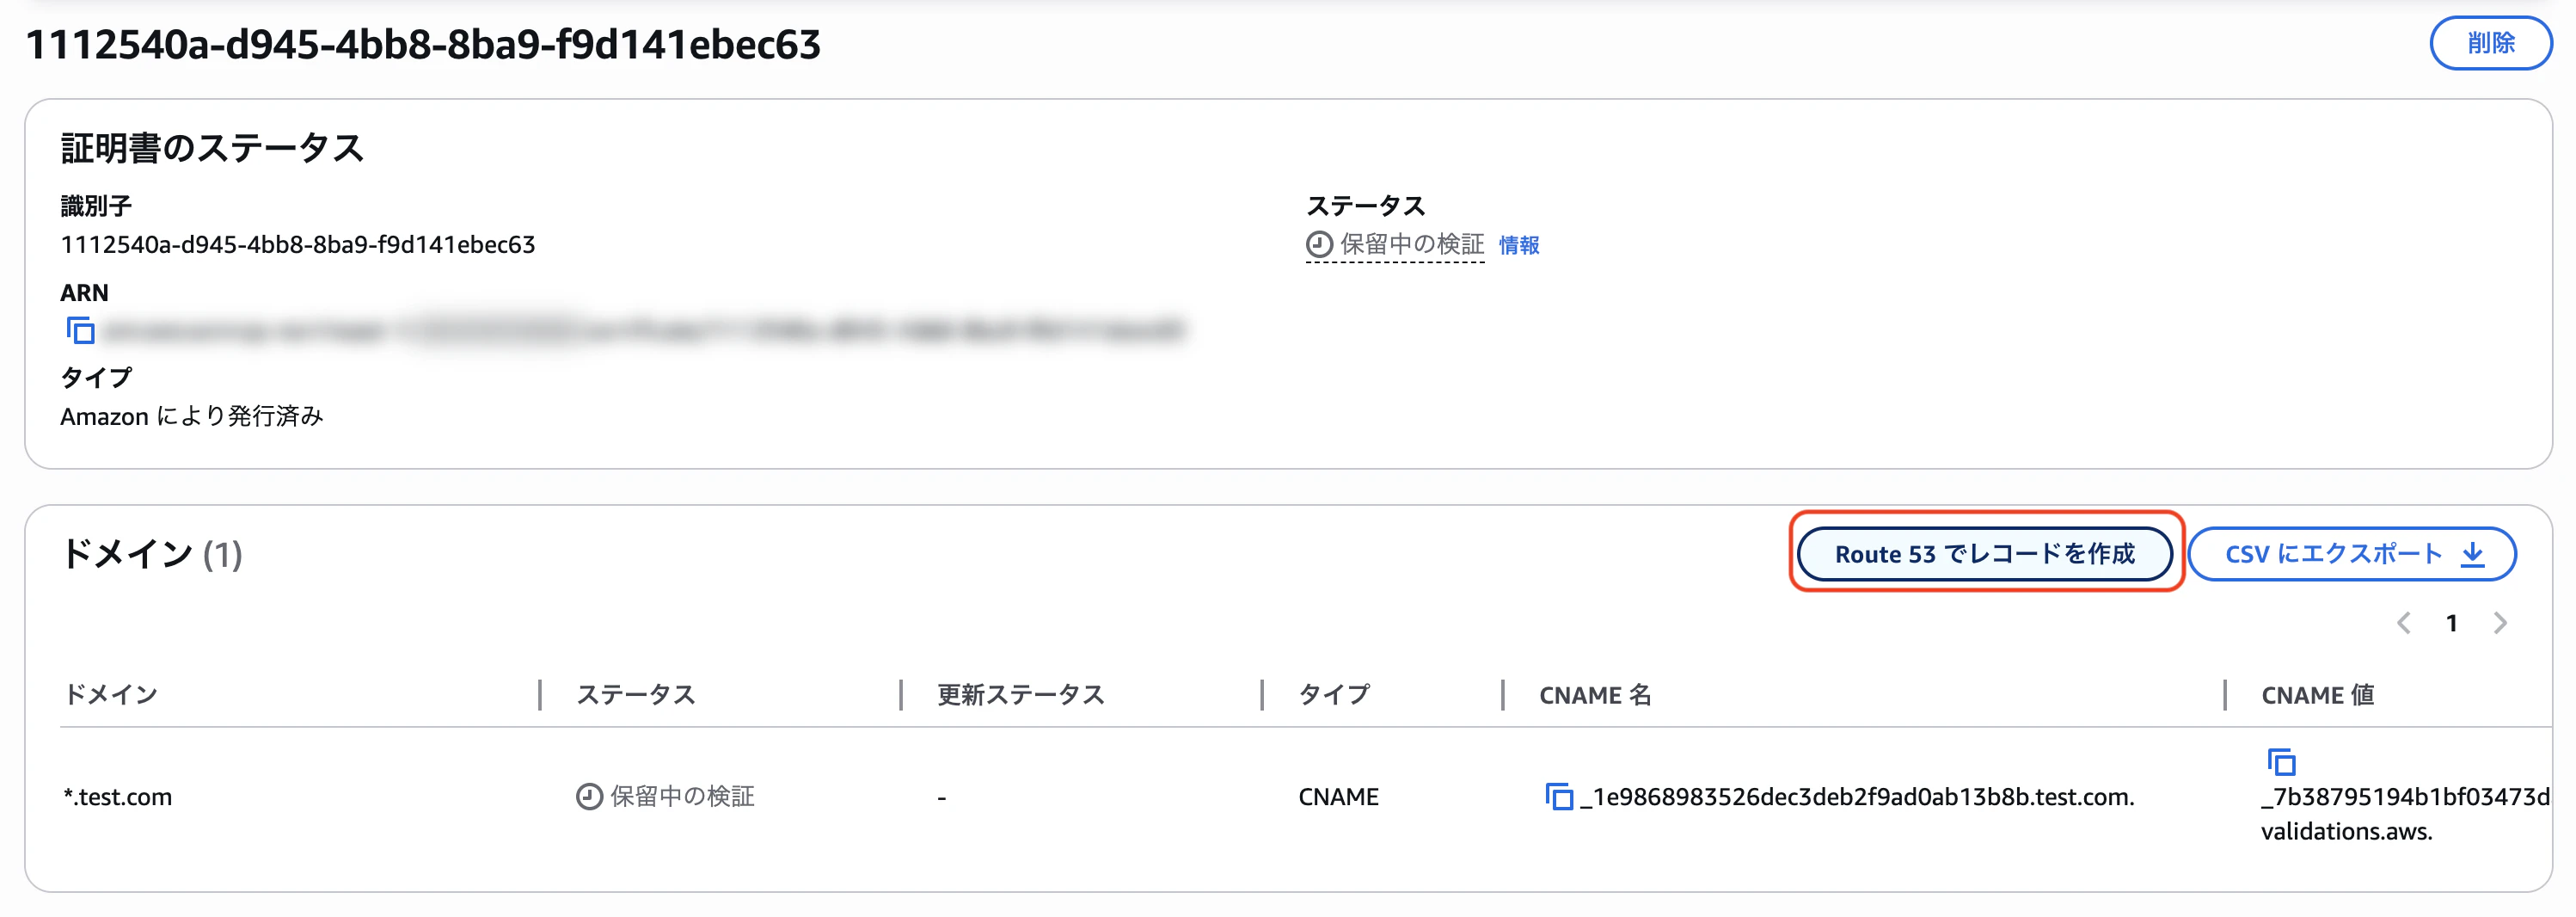Click the clock icon in *.test.com row
Image resolution: width=2576 pixels, height=917 pixels.
pyautogui.click(x=589, y=797)
